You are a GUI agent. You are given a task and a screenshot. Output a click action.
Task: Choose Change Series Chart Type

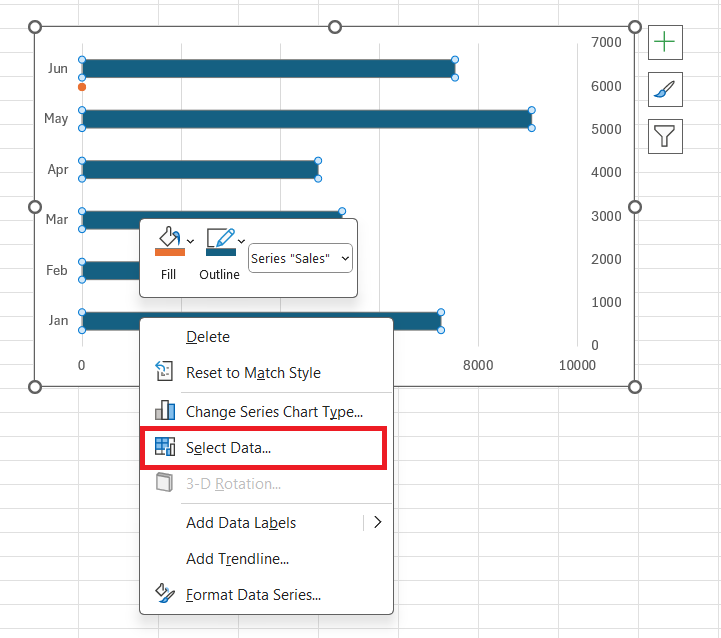coord(266,411)
